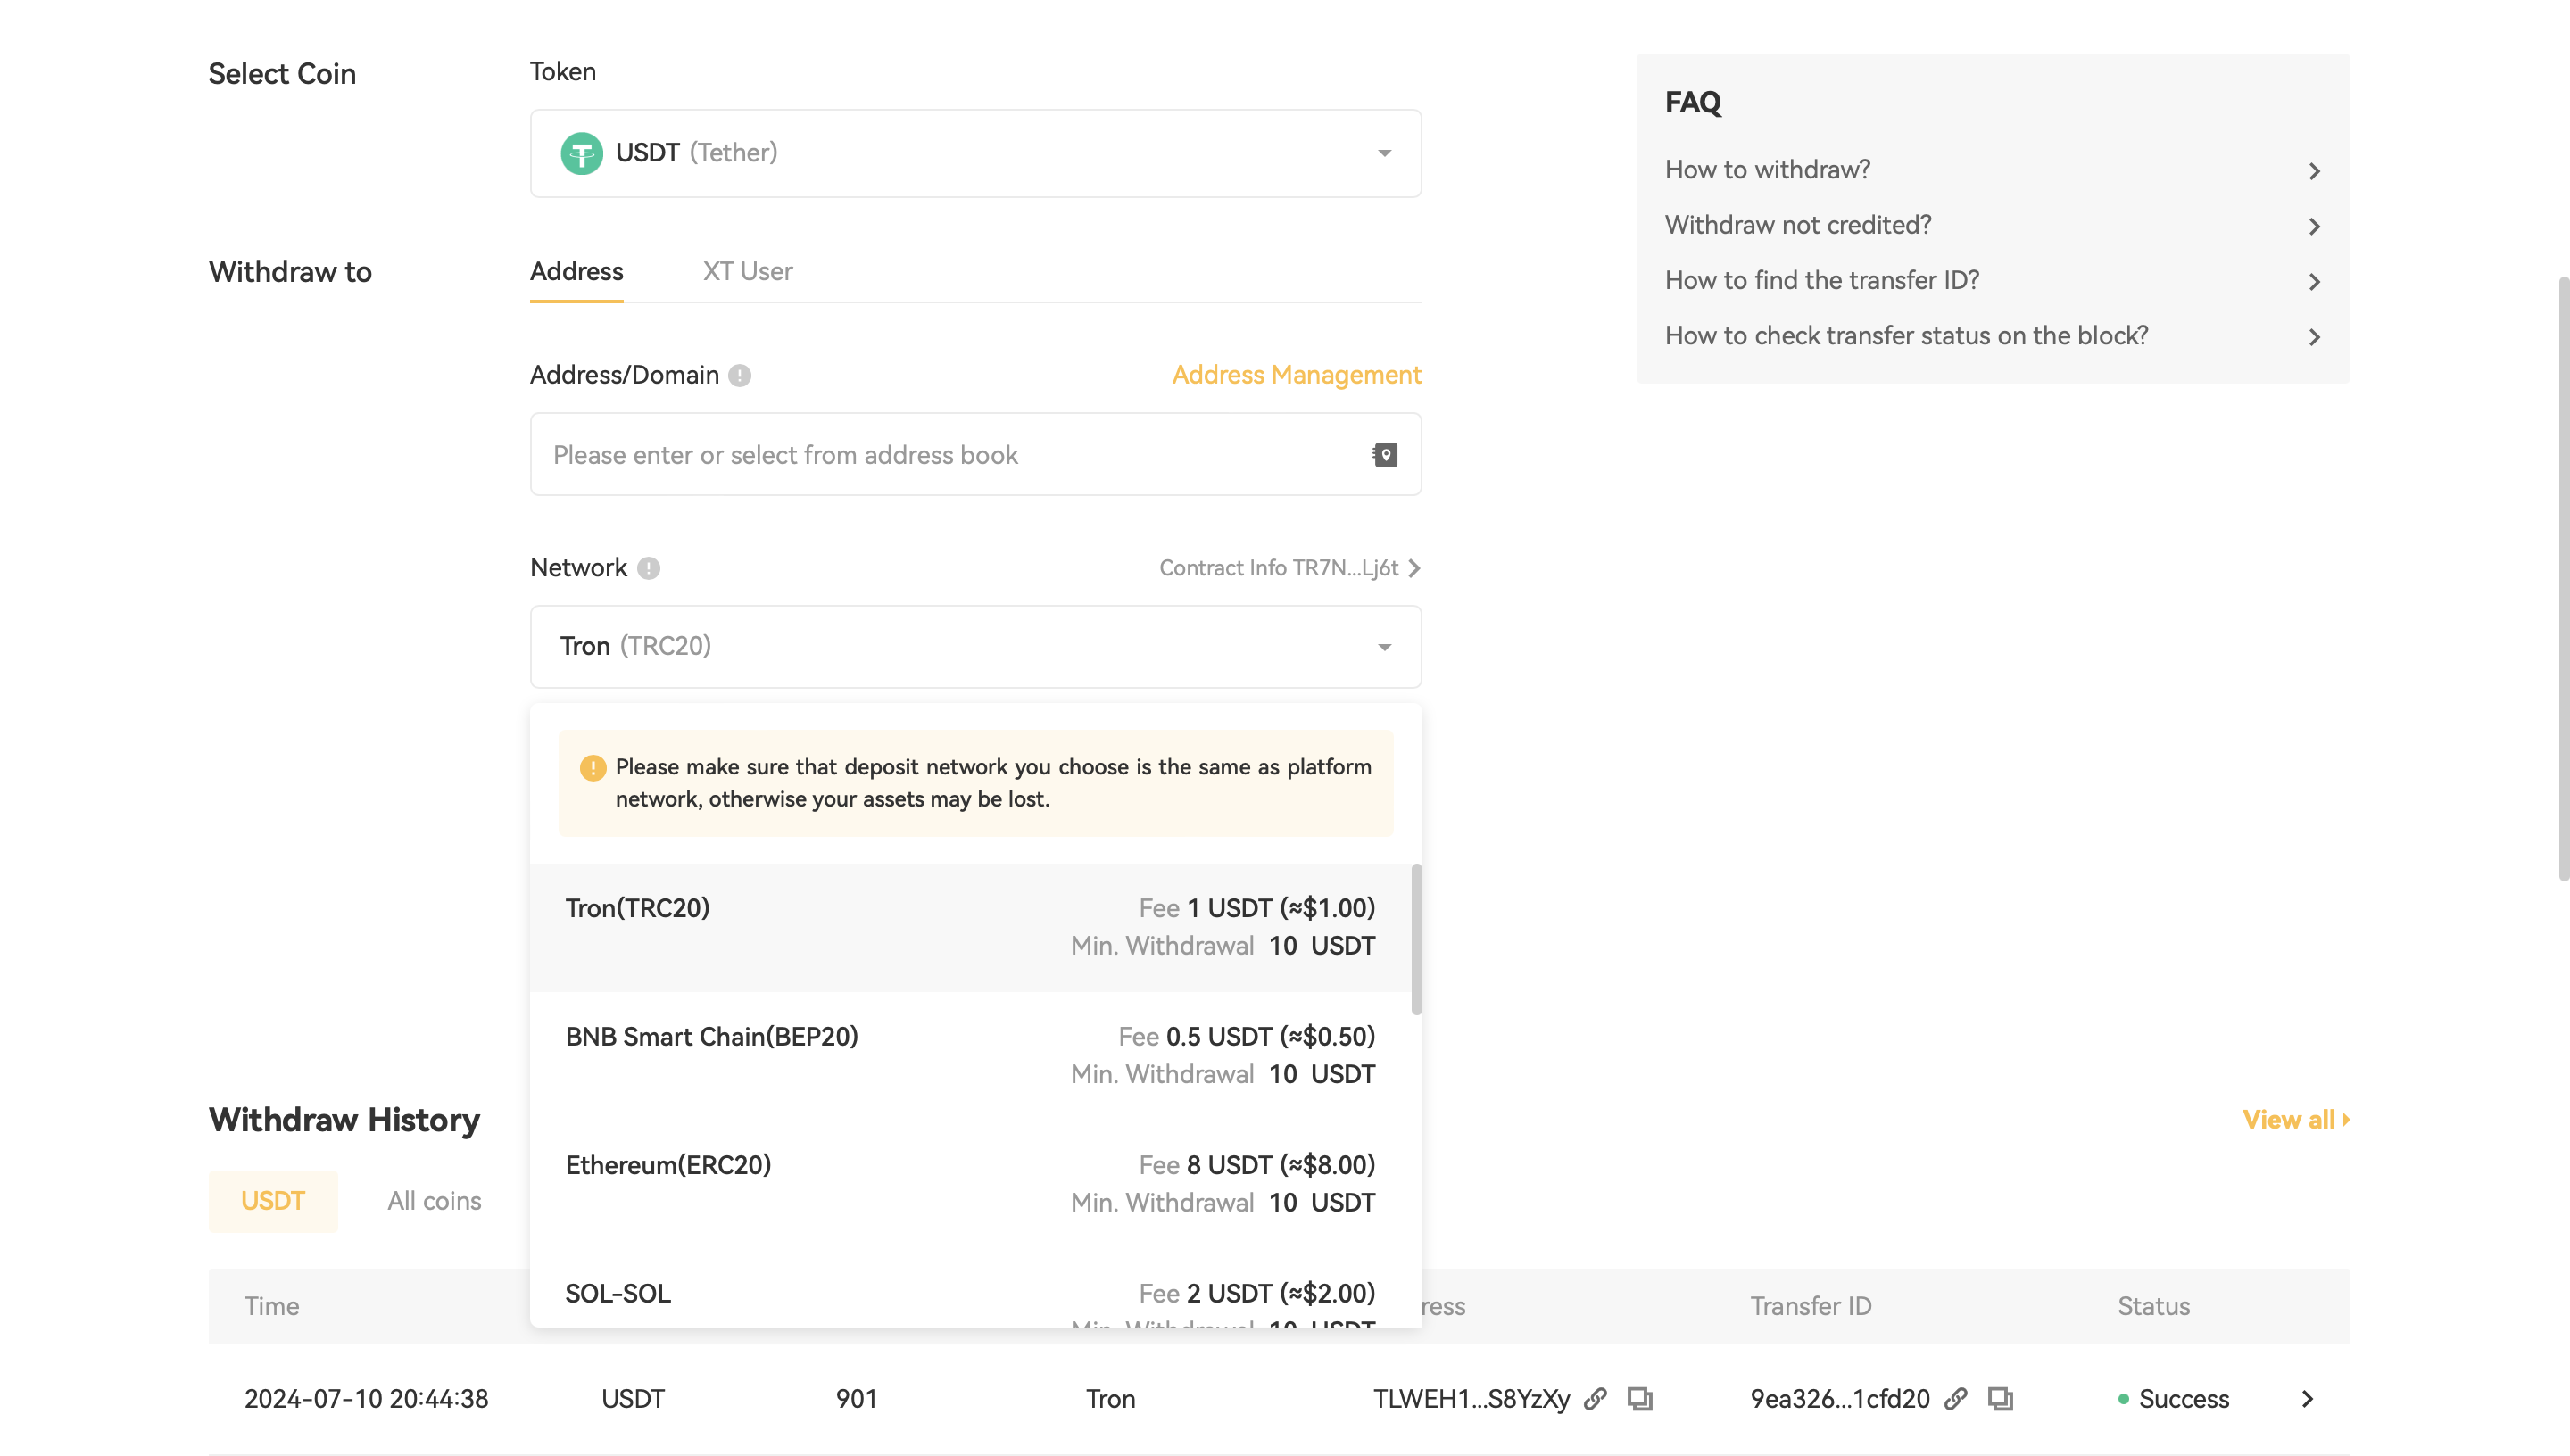Image resolution: width=2570 pixels, height=1456 pixels.
Task: Copy transfer ID 9ea326...1cfd20
Action: tap(2000, 1399)
